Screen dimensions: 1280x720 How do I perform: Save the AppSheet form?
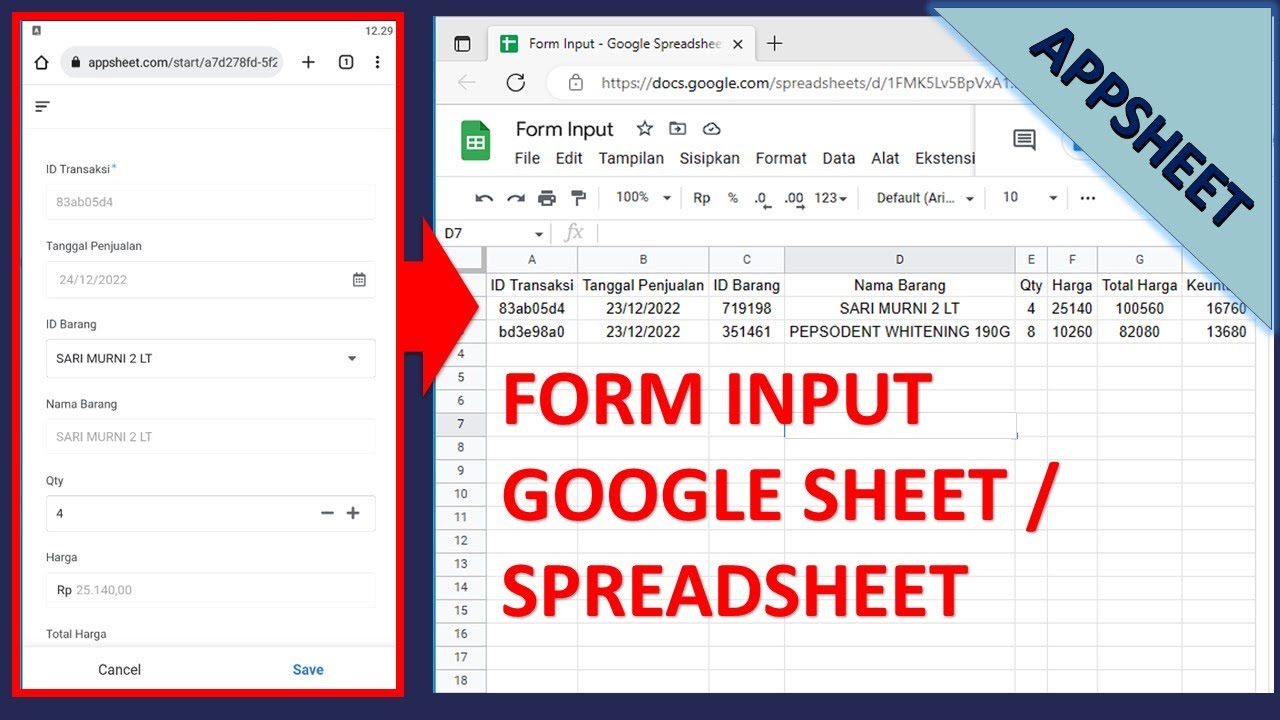[308, 670]
